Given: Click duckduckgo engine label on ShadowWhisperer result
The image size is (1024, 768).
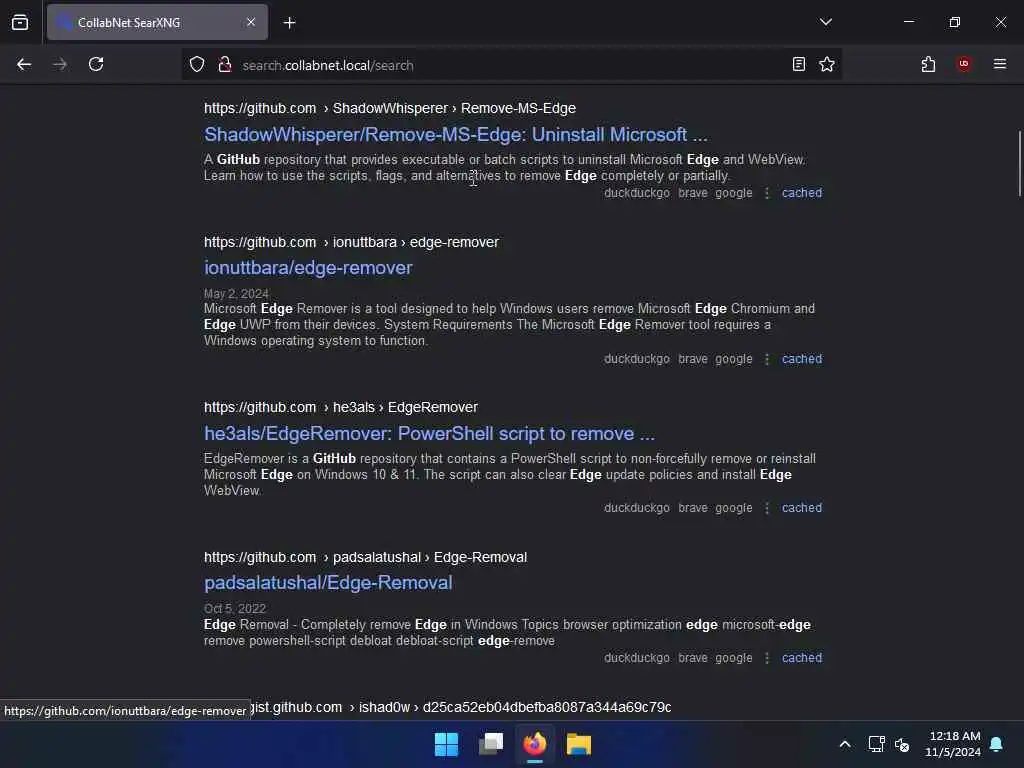Looking at the screenshot, I should [637, 193].
